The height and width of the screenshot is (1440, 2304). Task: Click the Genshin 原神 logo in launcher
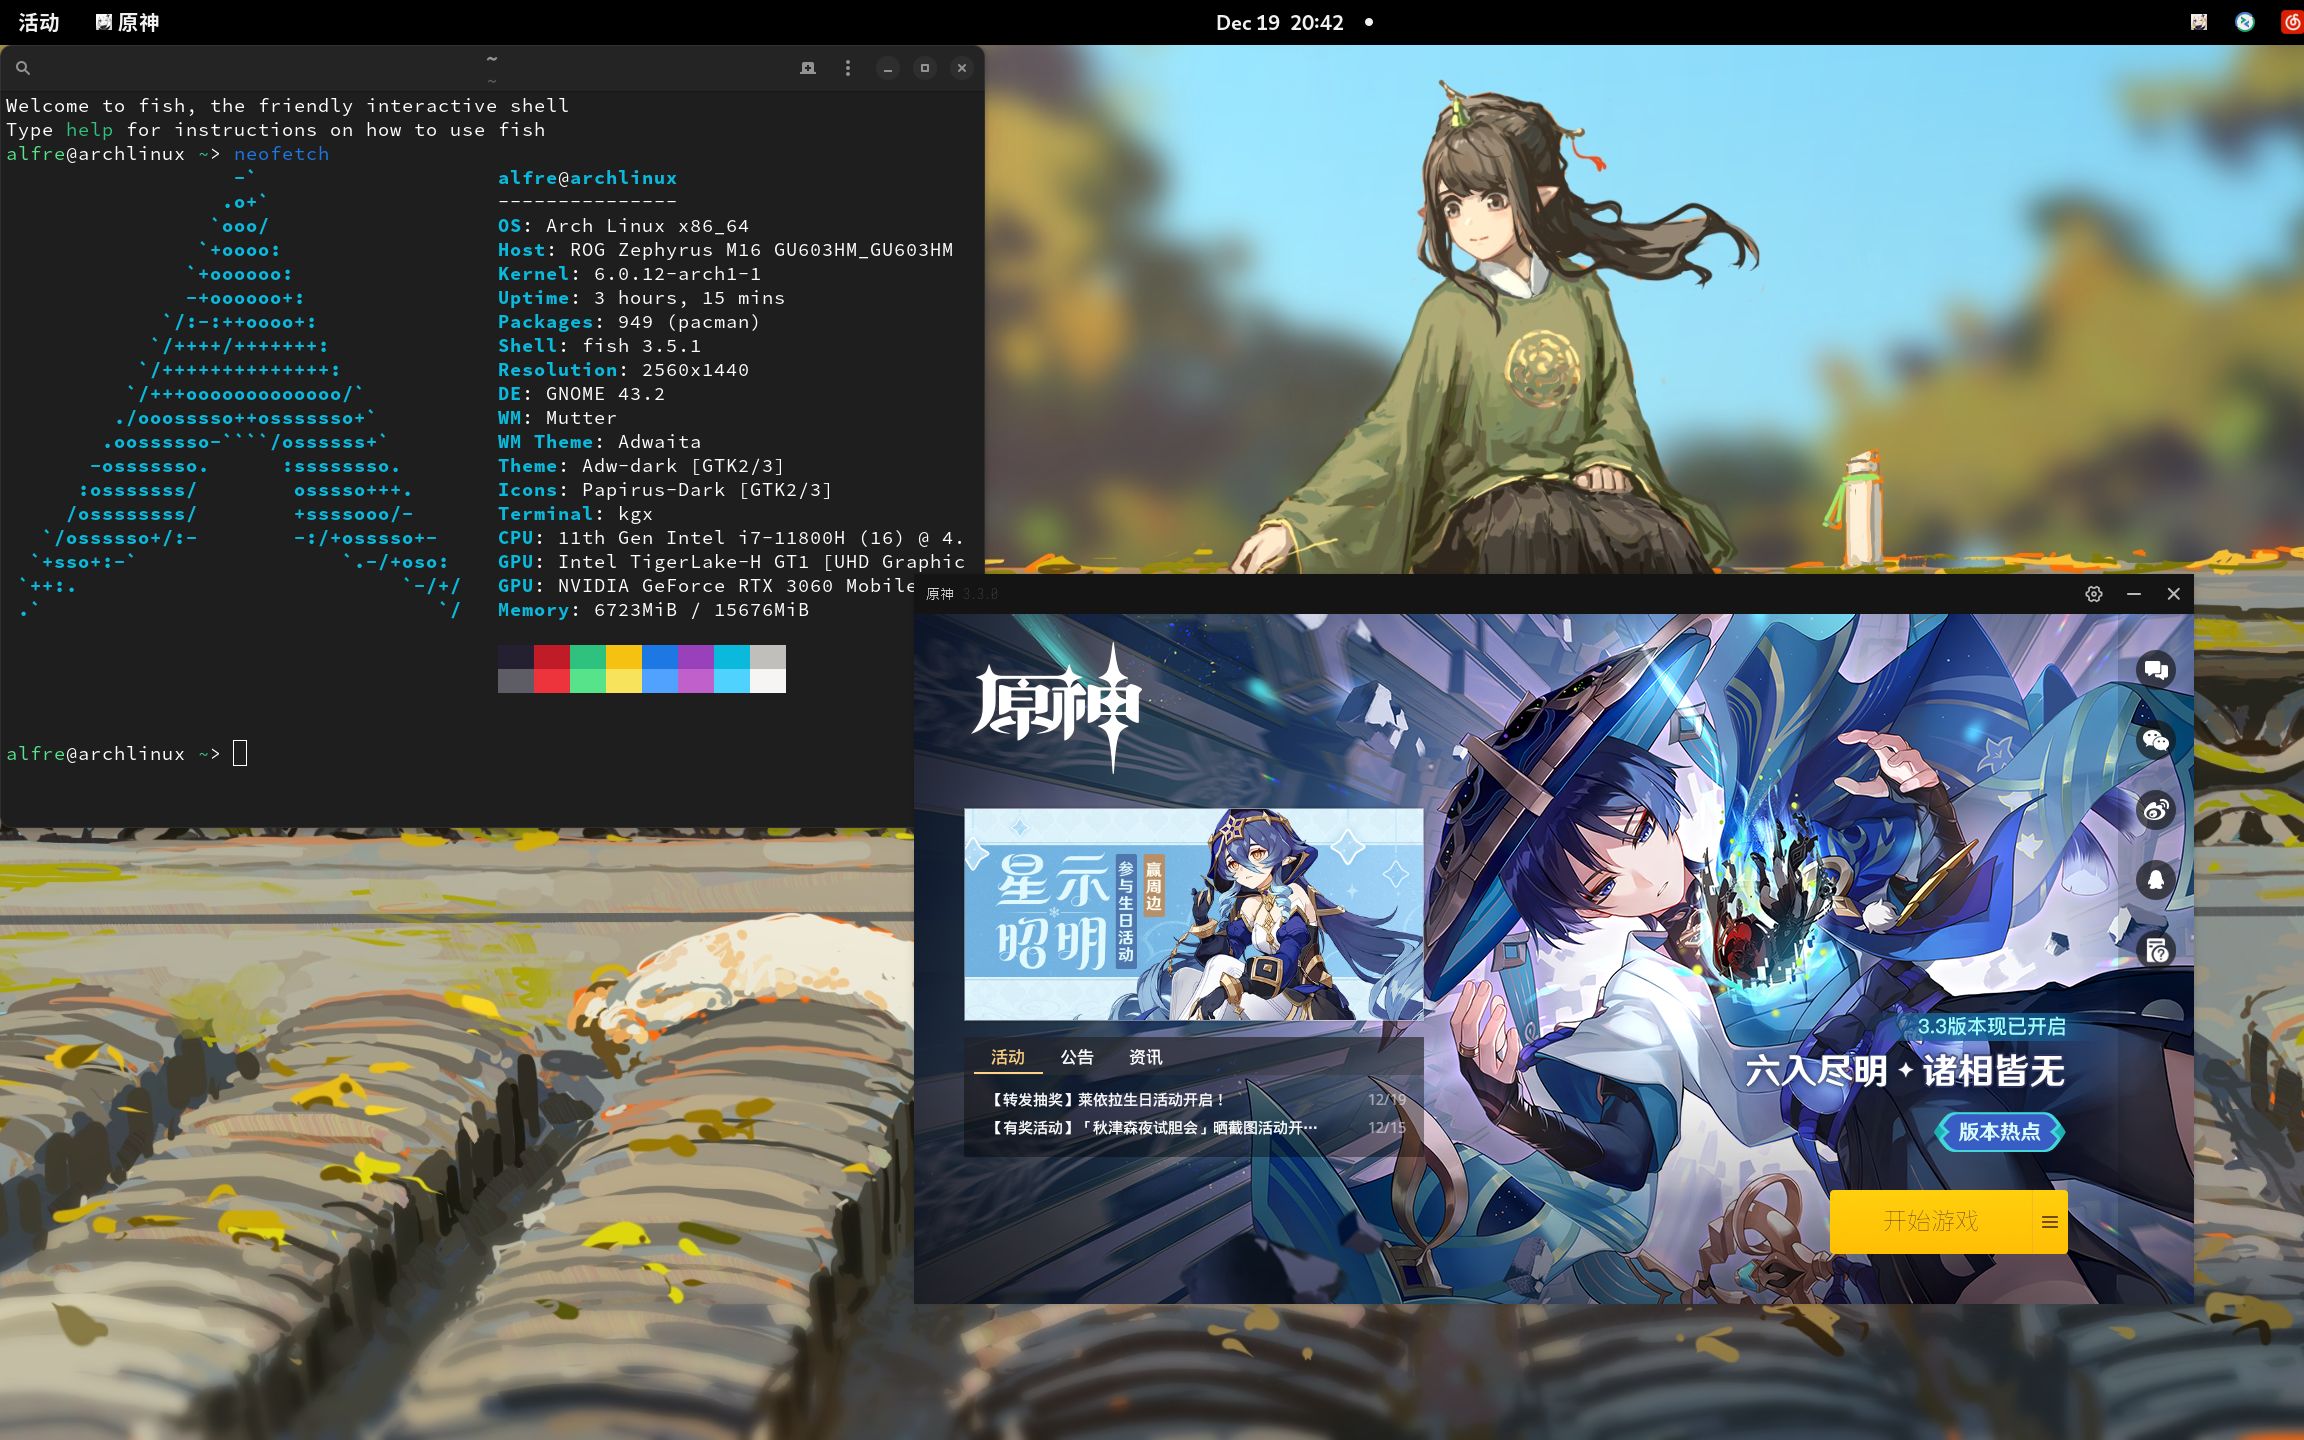pos(1058,708)
